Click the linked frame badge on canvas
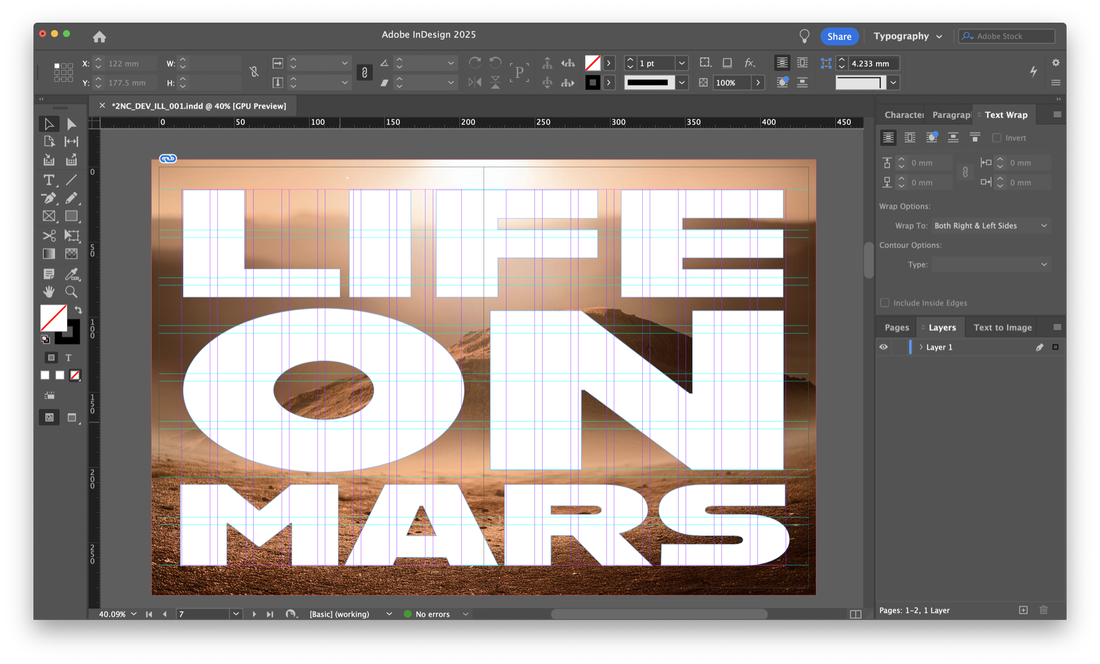The height and width of the screenshot is (664, 1100). 168,159
